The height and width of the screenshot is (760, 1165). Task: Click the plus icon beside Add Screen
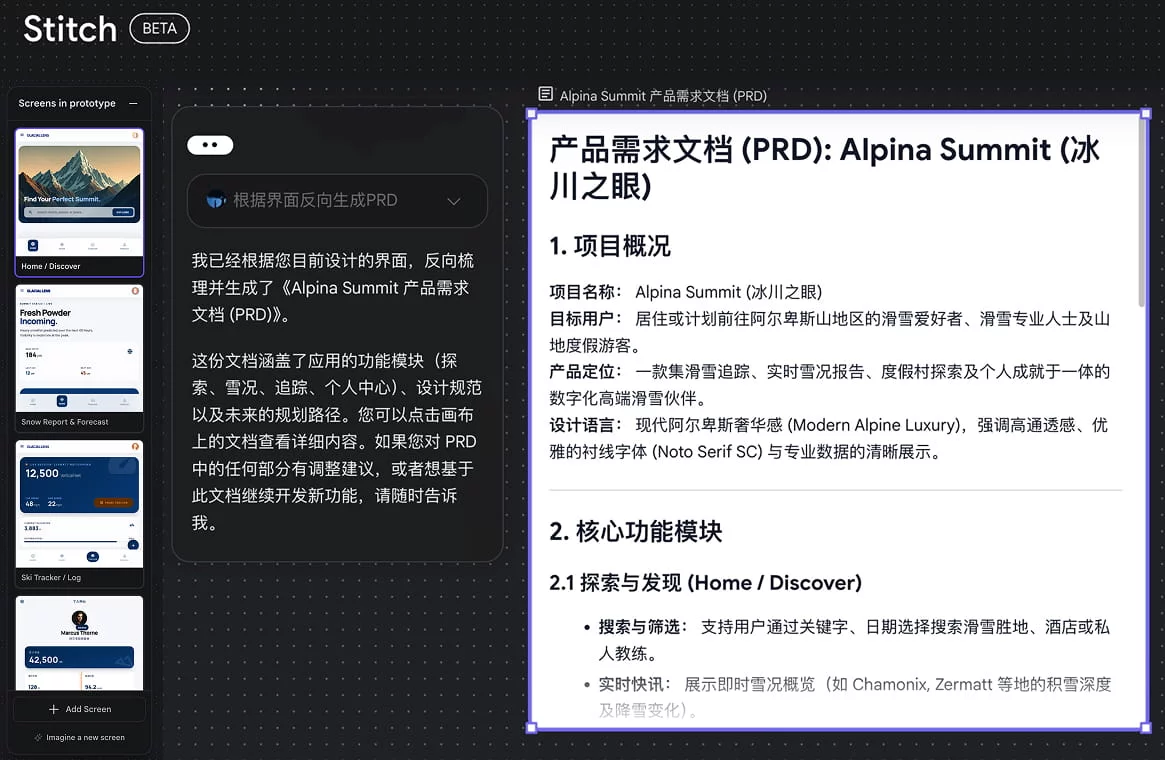[x=53, y=709]
